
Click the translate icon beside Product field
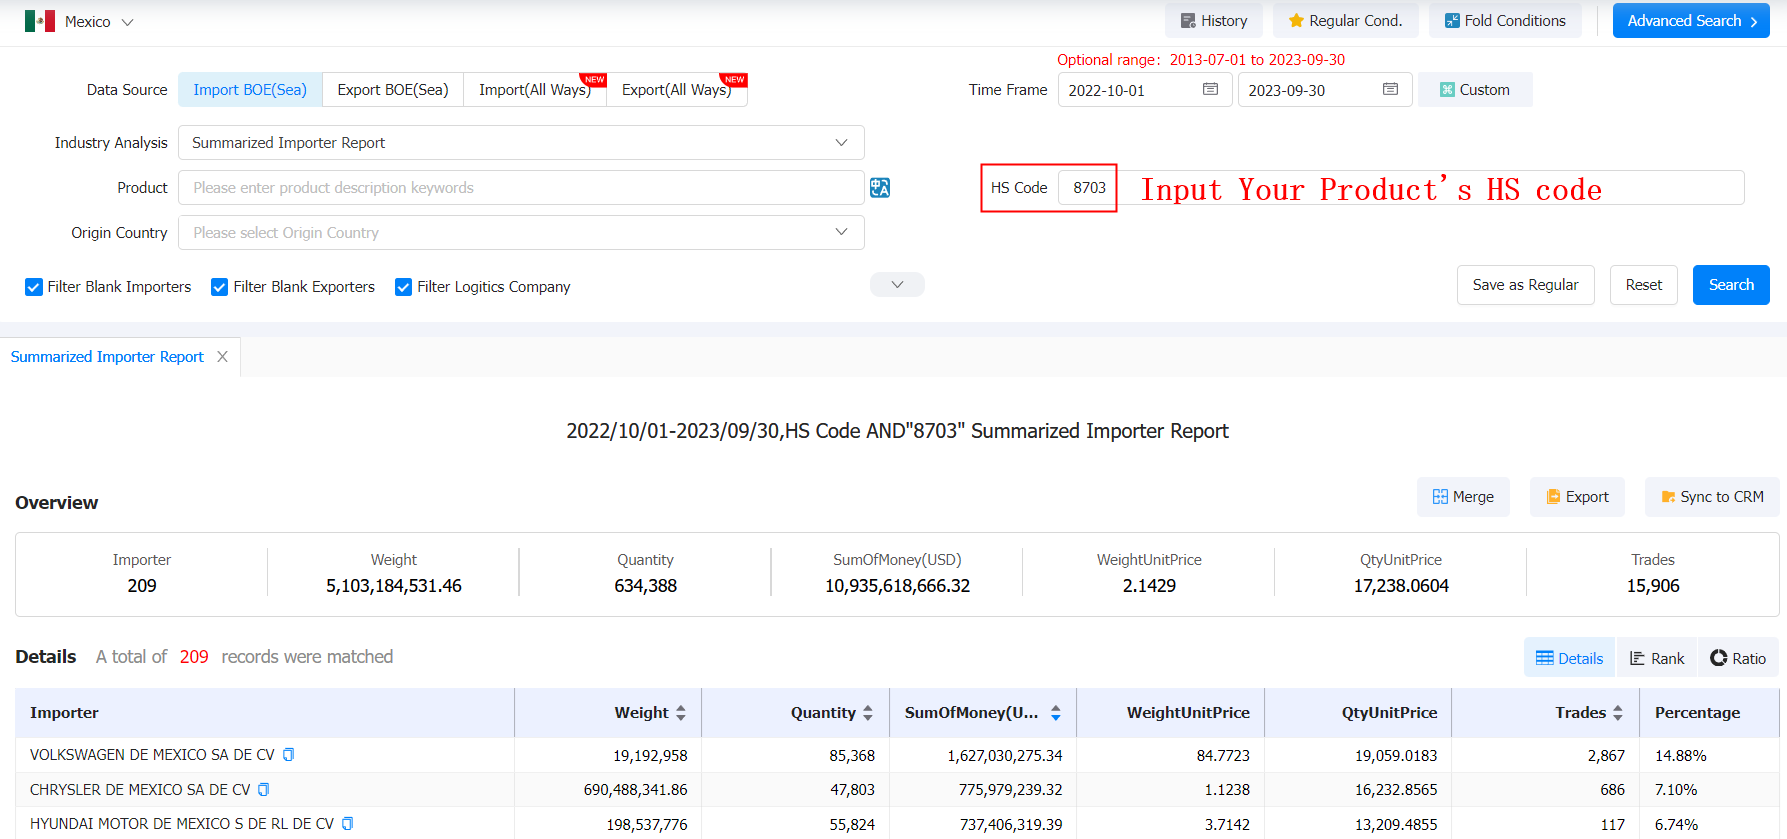click(880, 188)
